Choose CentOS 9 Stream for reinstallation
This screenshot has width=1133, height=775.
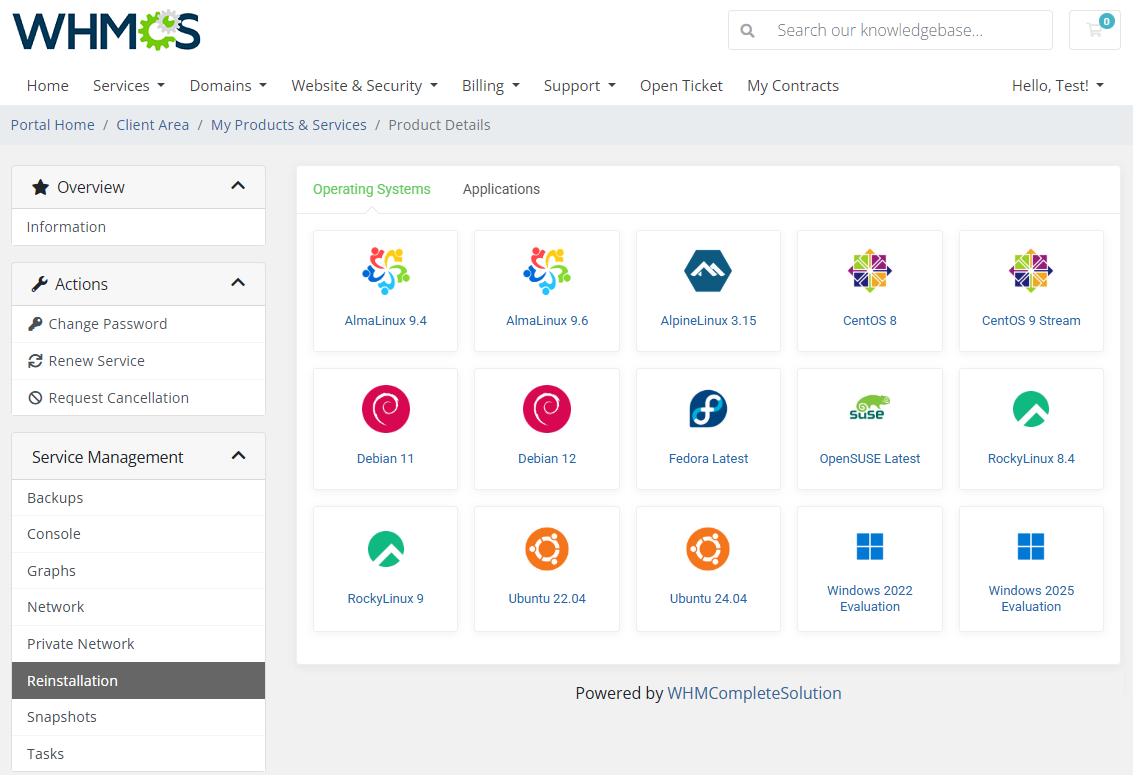1030,291
